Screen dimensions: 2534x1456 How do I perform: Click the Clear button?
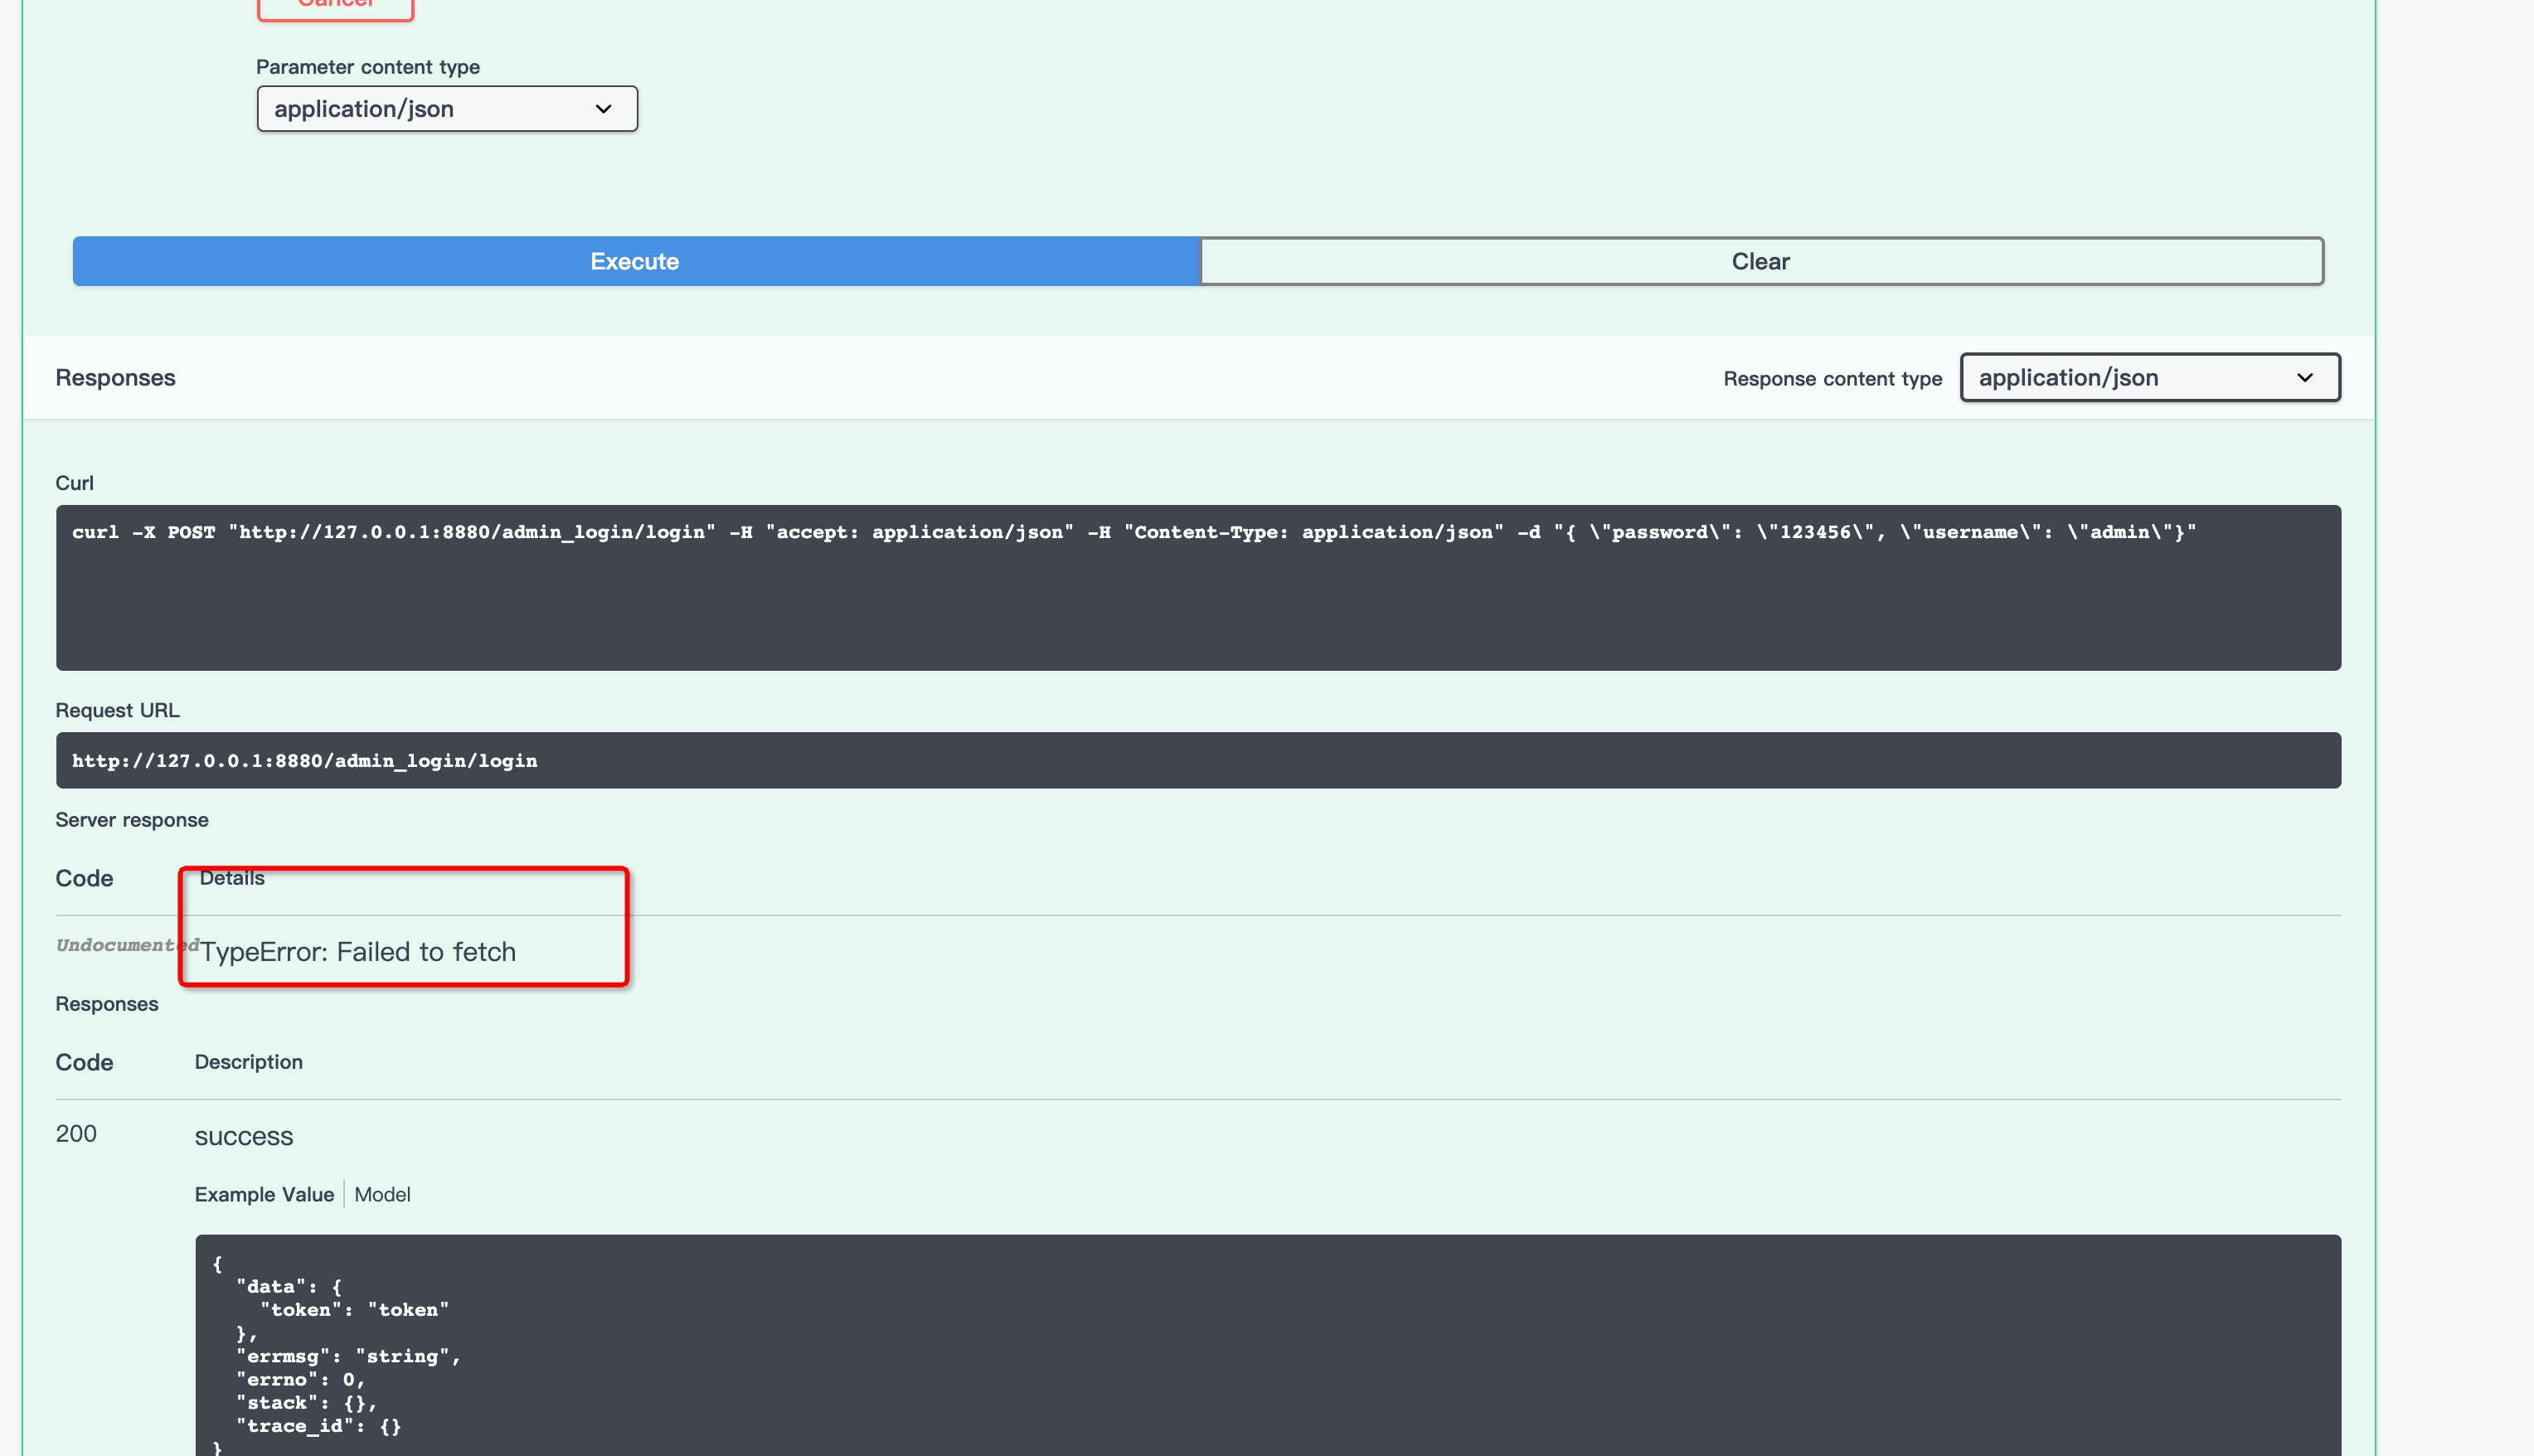[1761, 261]
